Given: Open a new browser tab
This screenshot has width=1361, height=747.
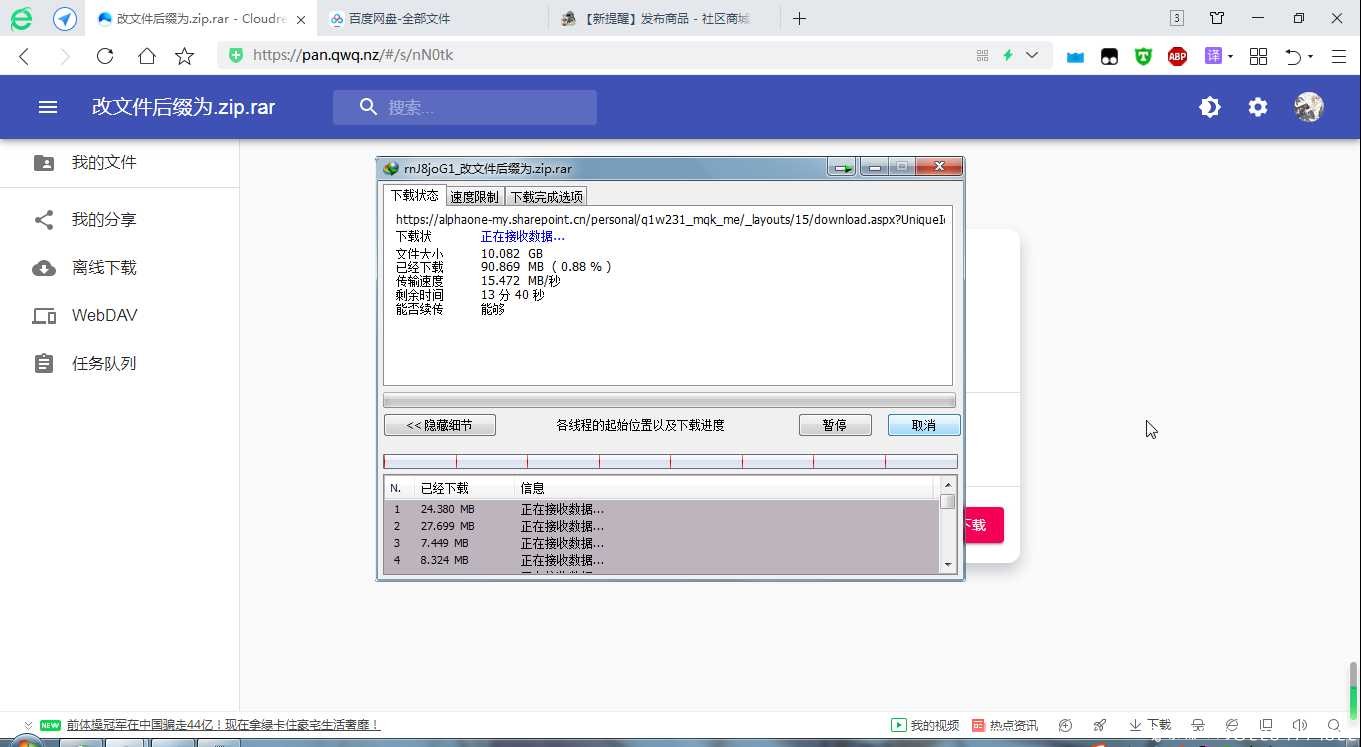Looking at the screenshot, I should pos(799,18).
